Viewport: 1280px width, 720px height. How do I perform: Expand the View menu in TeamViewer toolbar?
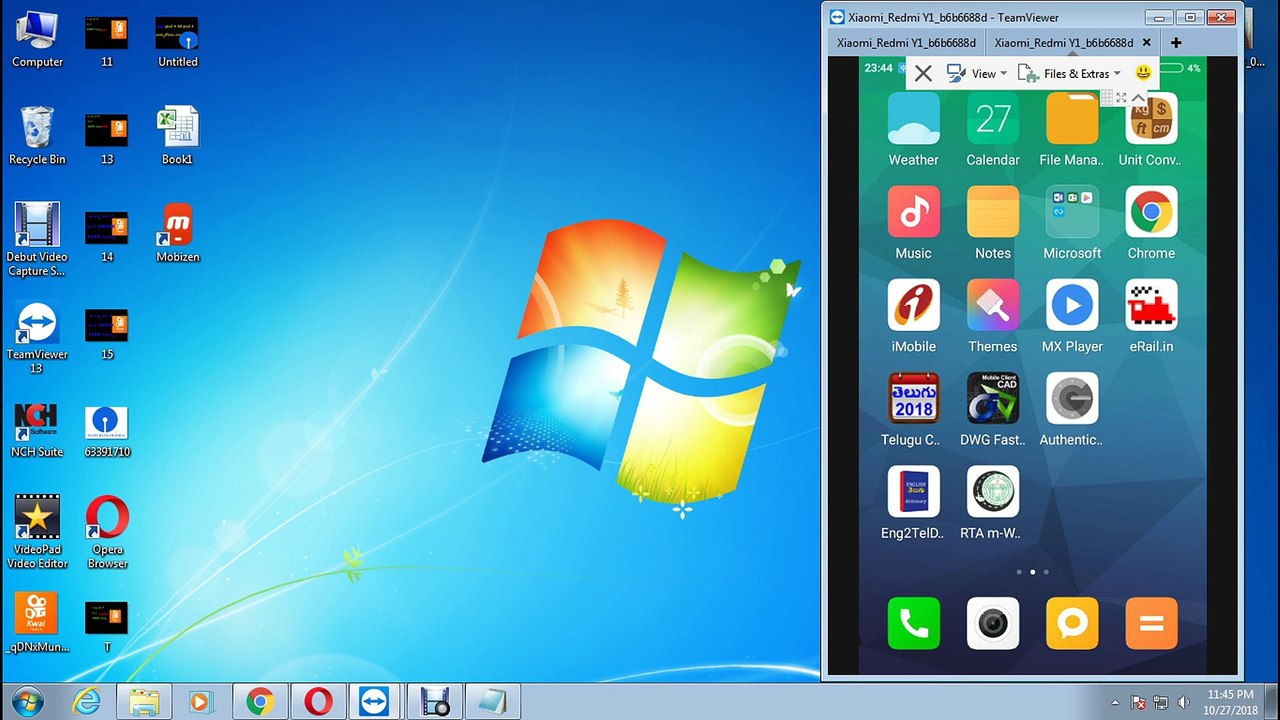tap(977, 73)
